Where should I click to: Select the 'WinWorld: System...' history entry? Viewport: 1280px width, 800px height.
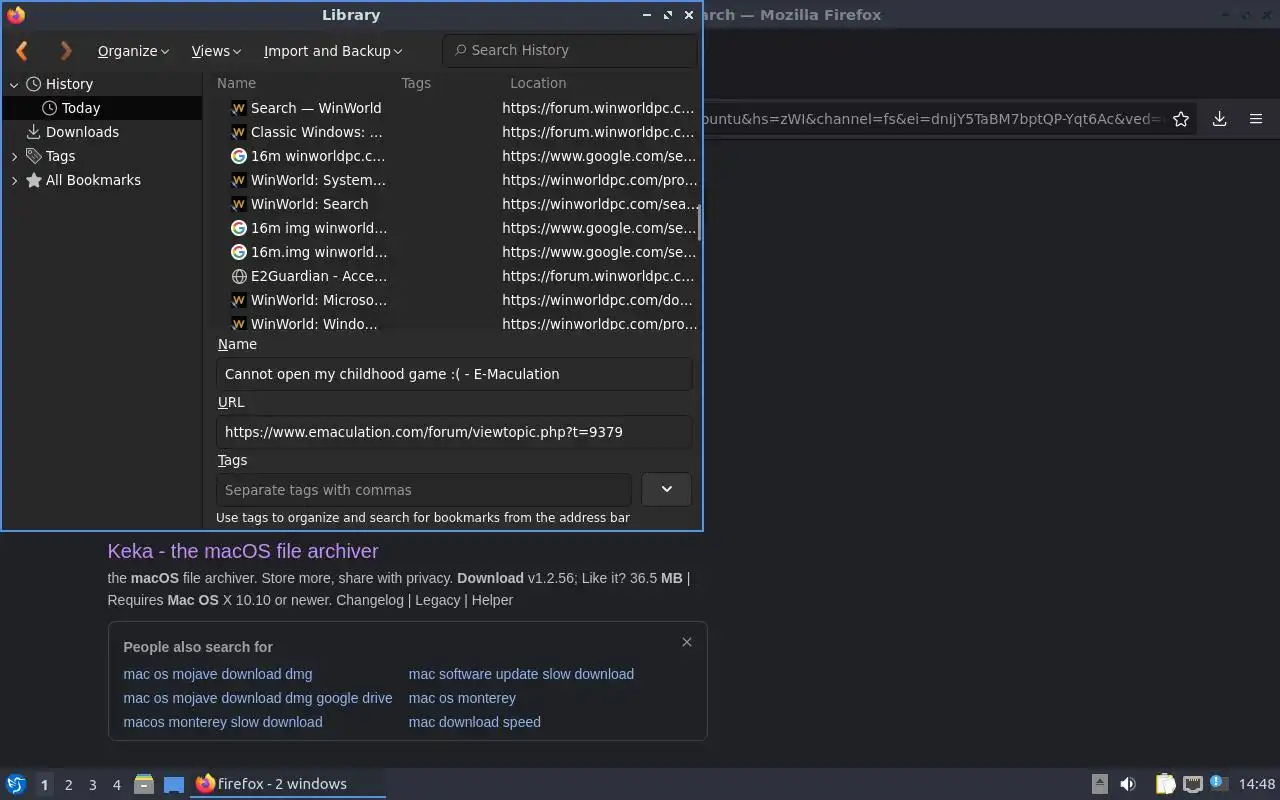[450, 180]
